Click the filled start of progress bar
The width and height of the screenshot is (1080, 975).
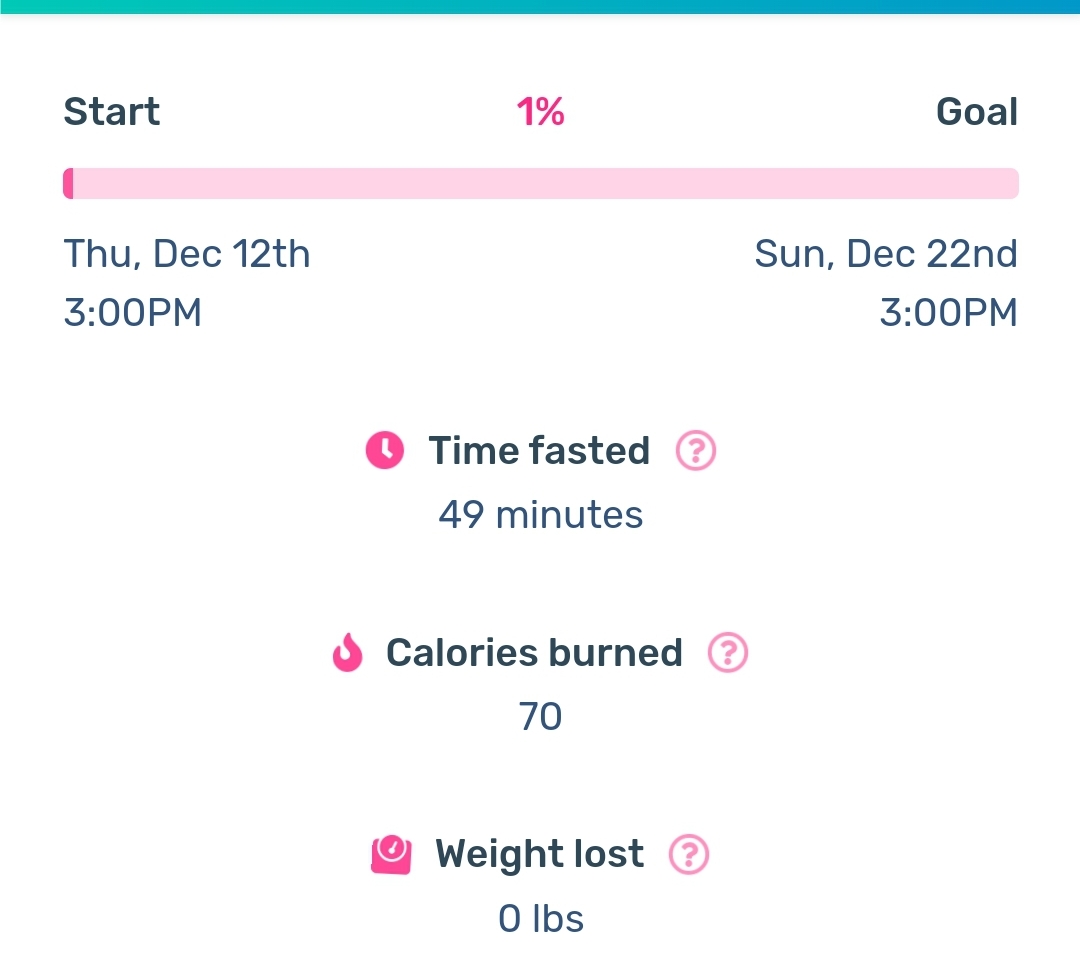click(68, 183)
